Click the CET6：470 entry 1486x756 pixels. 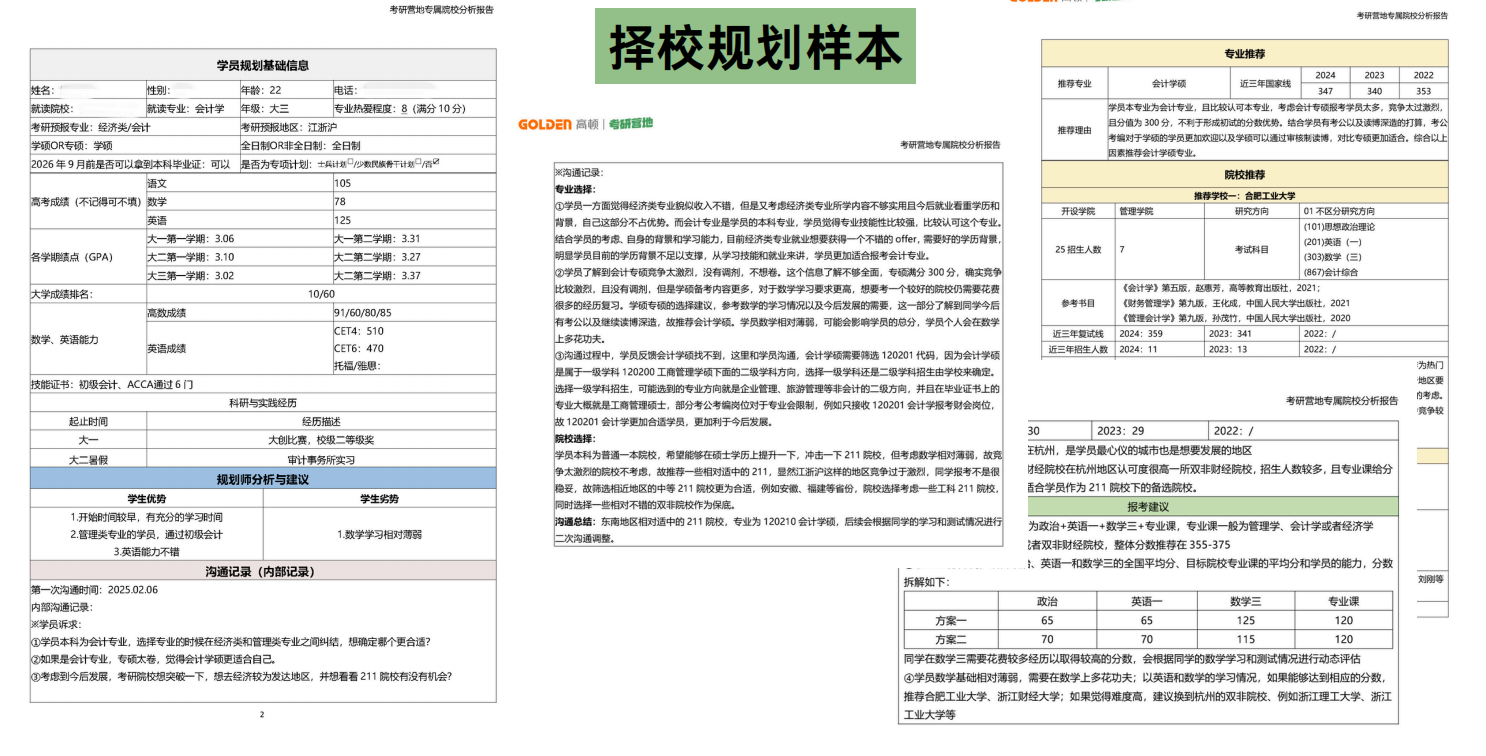359,348
